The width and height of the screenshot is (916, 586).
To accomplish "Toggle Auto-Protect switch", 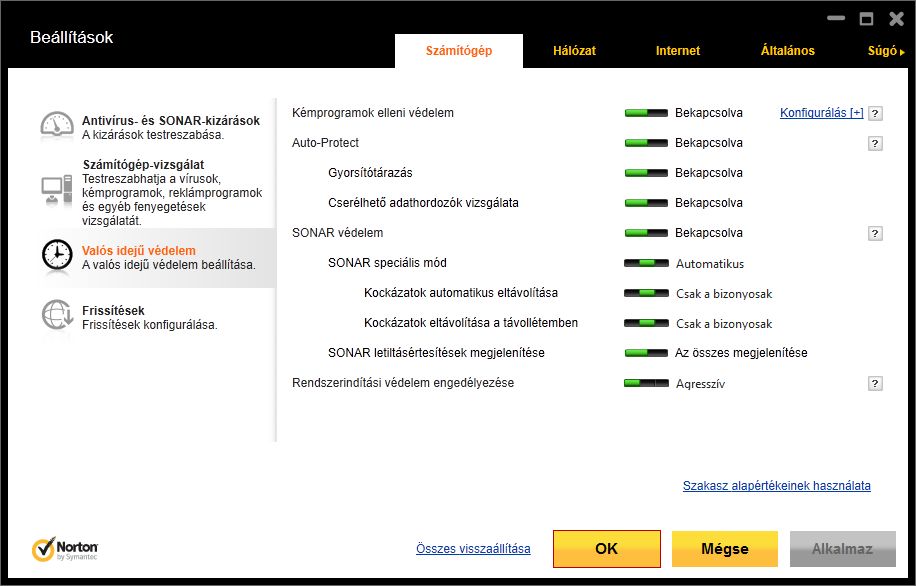I will pos(646,143).
